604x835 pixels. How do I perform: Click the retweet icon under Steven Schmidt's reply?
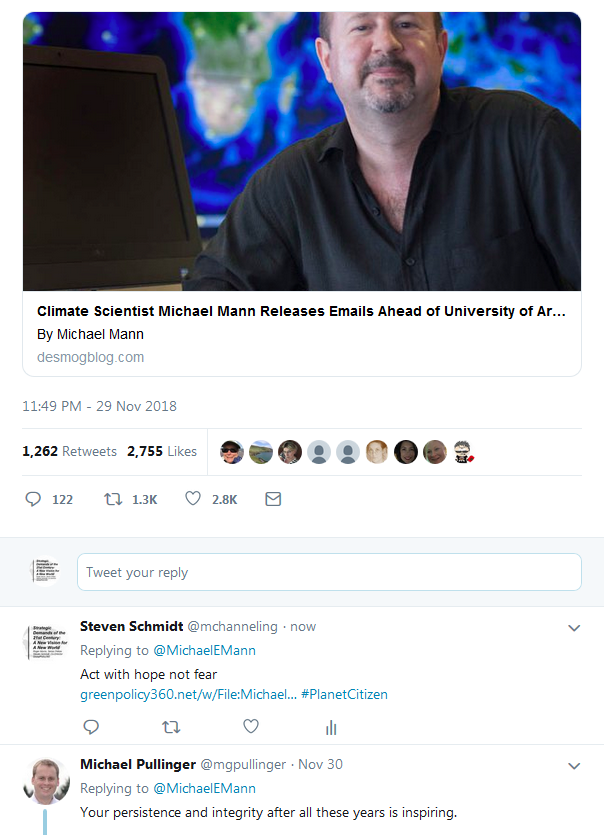171,726
